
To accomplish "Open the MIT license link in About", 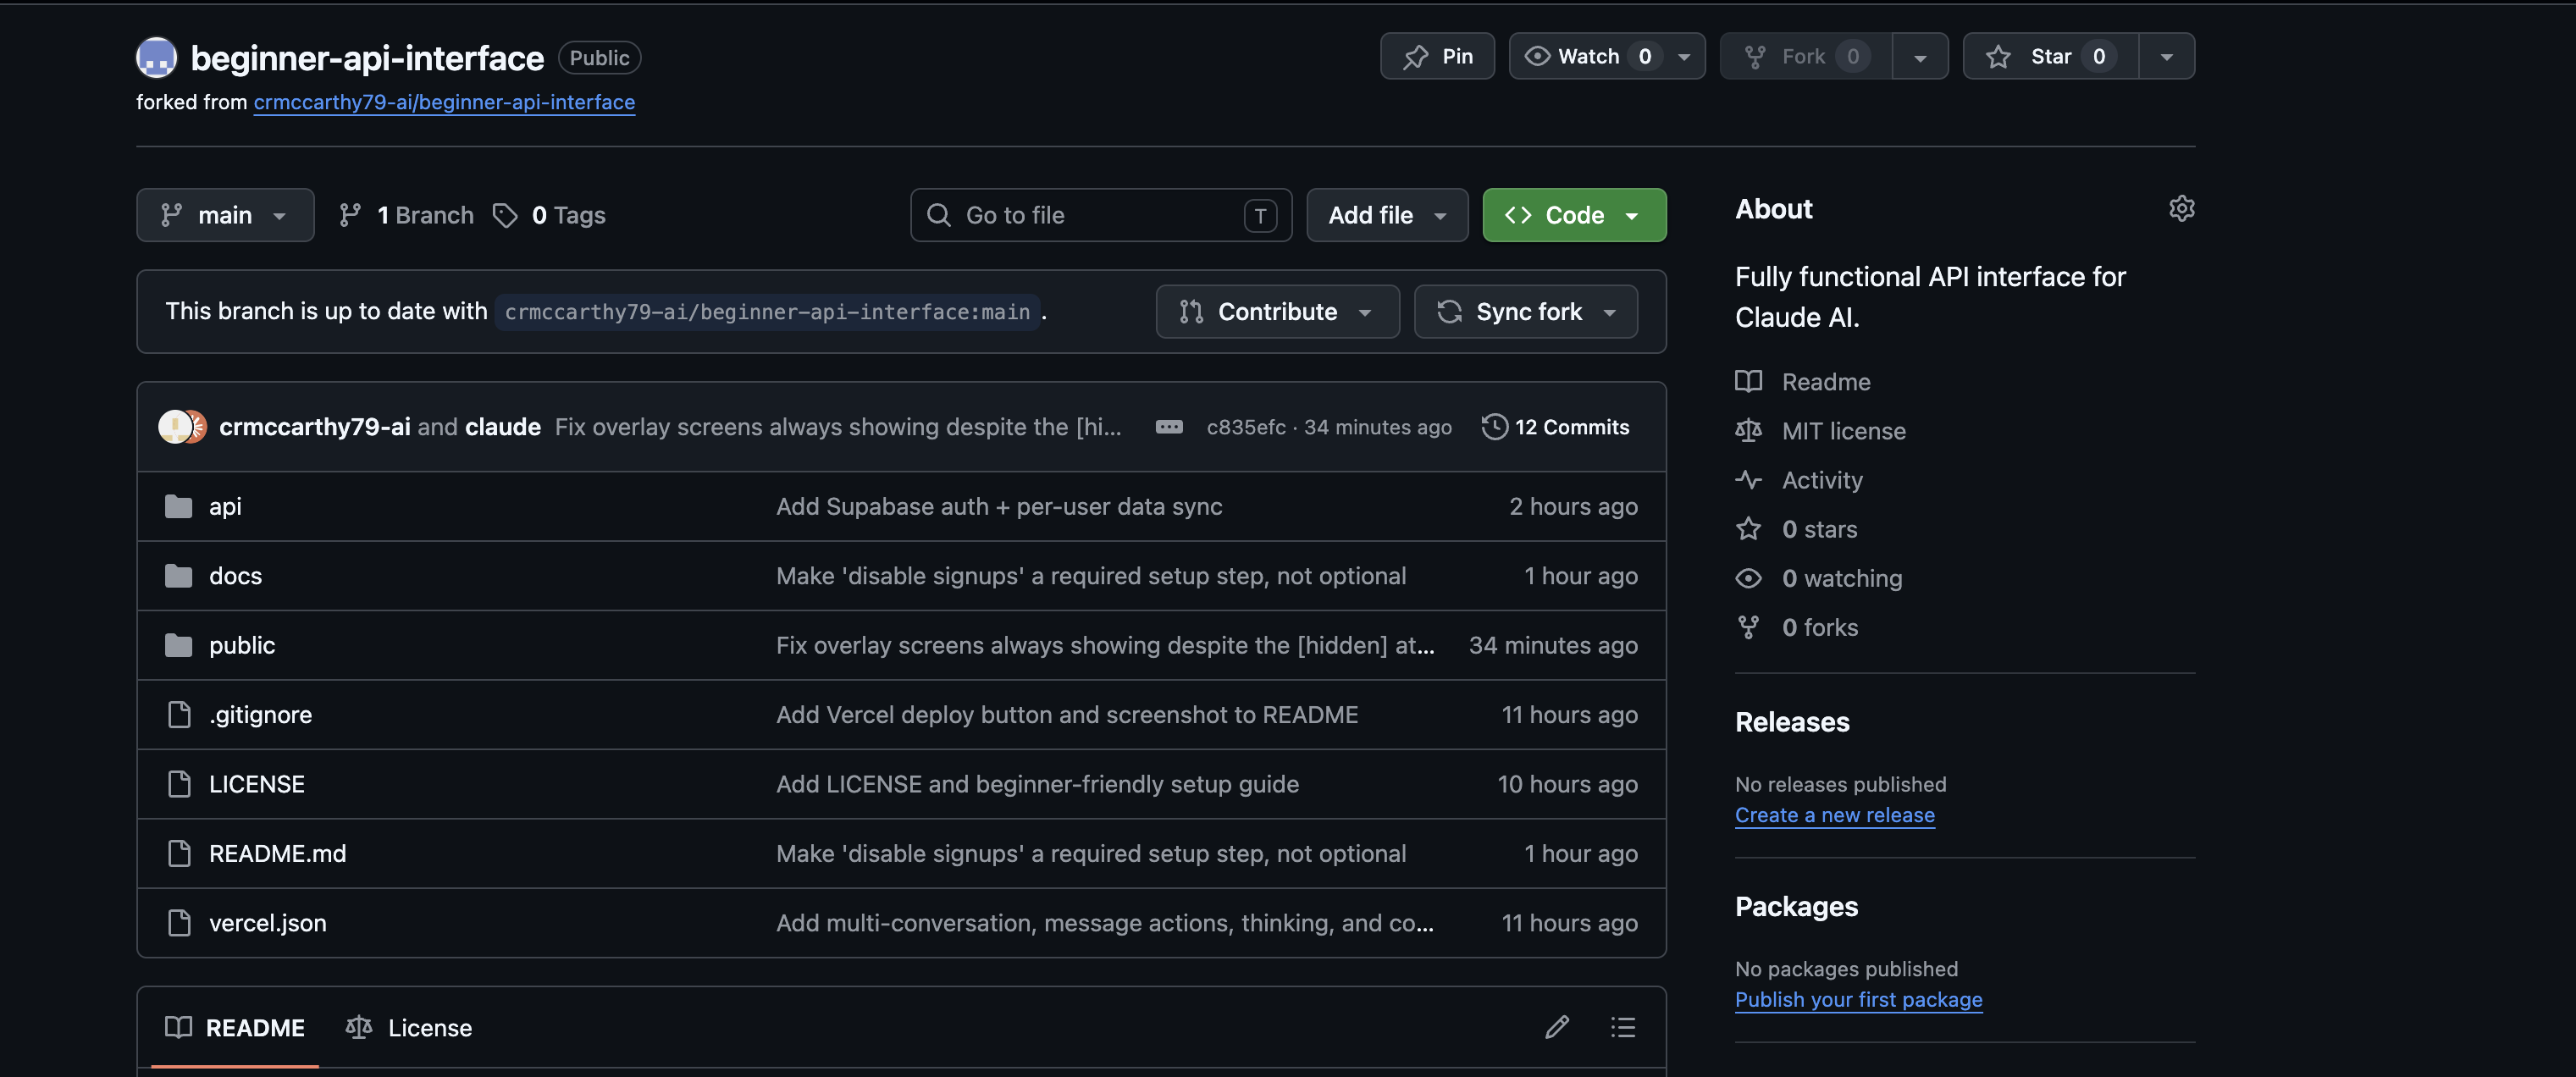I will click(x=1843, y=431).
